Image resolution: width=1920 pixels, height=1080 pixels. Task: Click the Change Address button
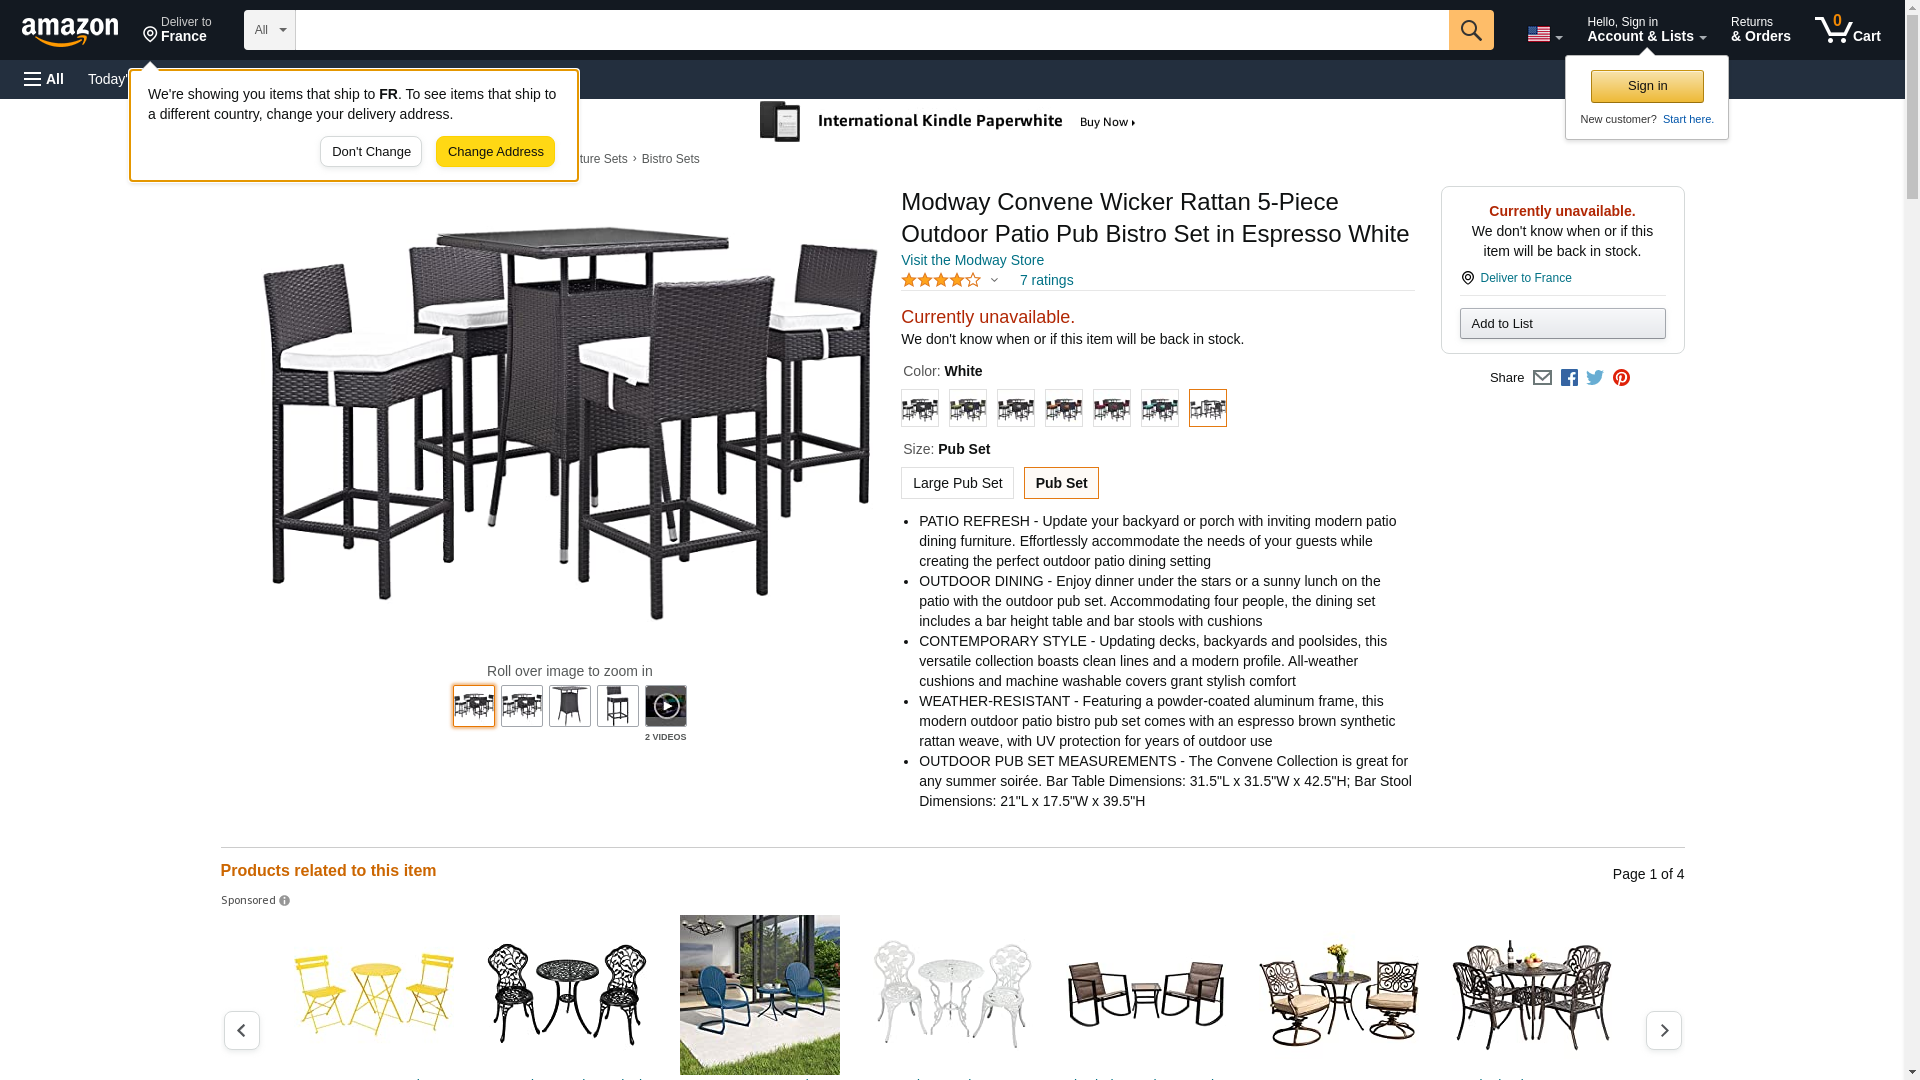point(495,152)
